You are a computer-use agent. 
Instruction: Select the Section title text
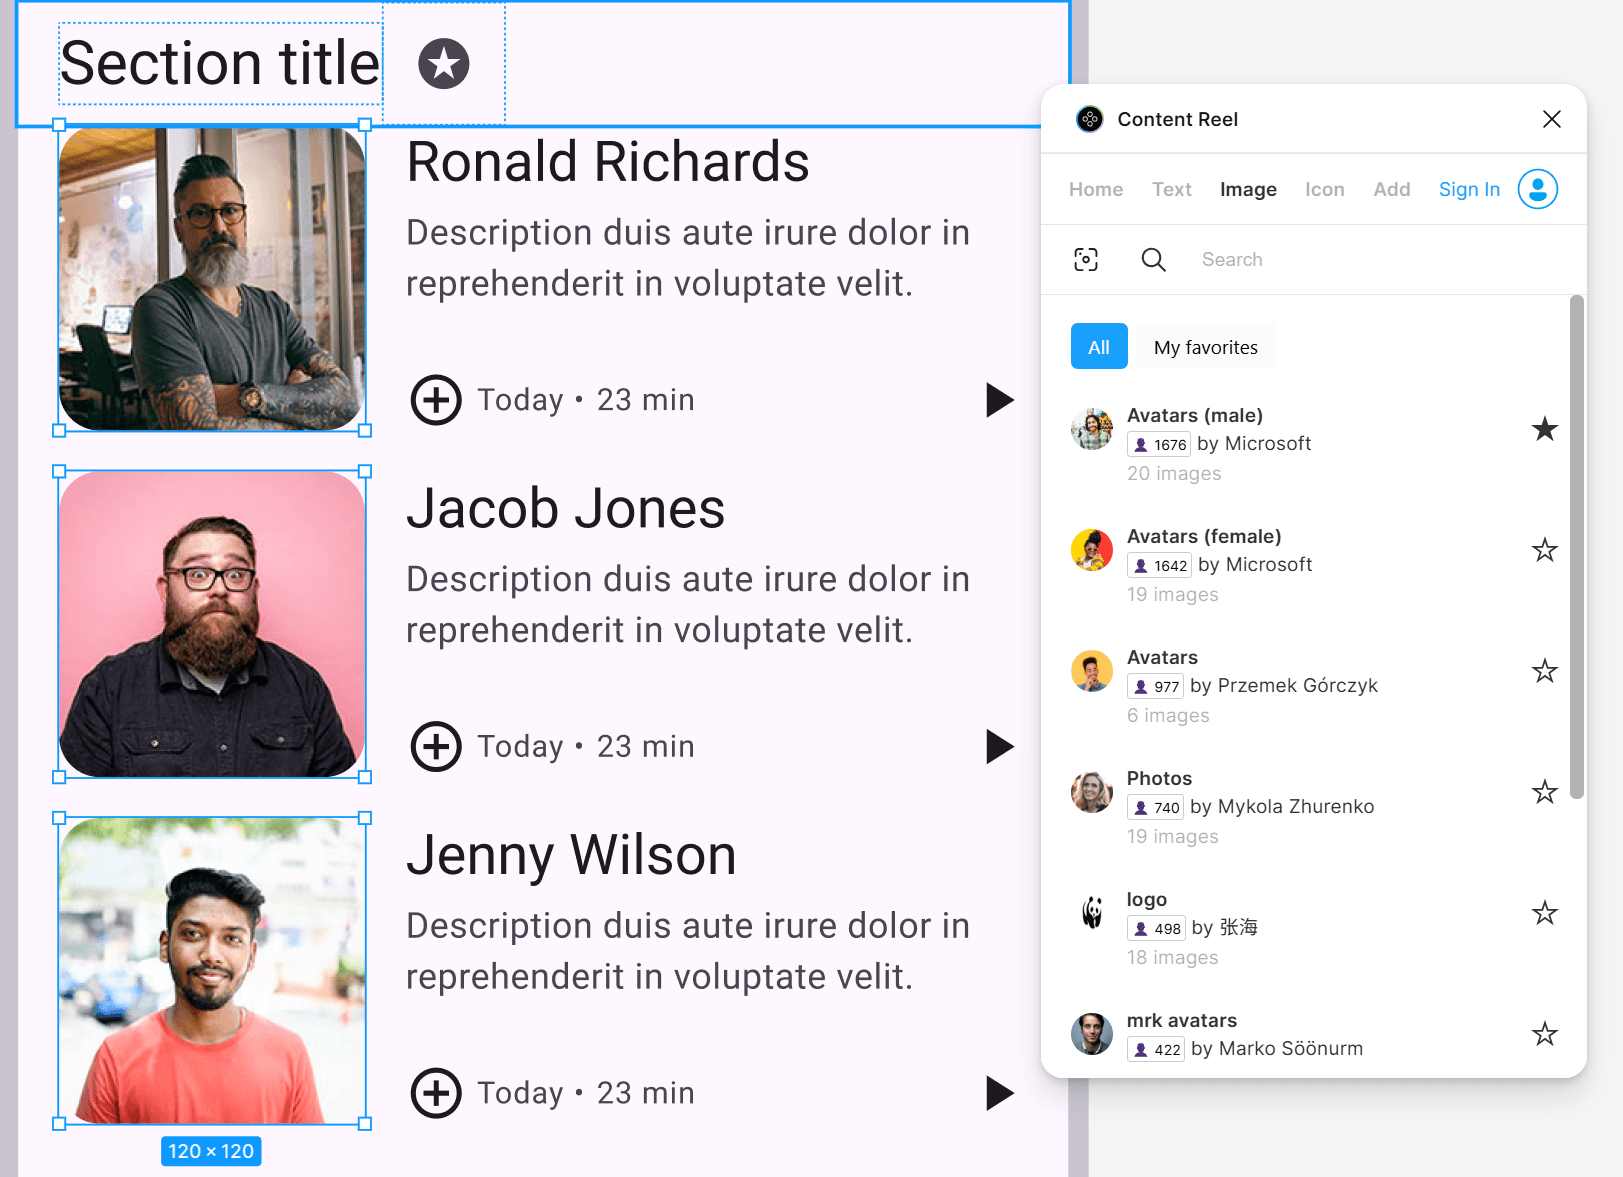click(220, 64)
